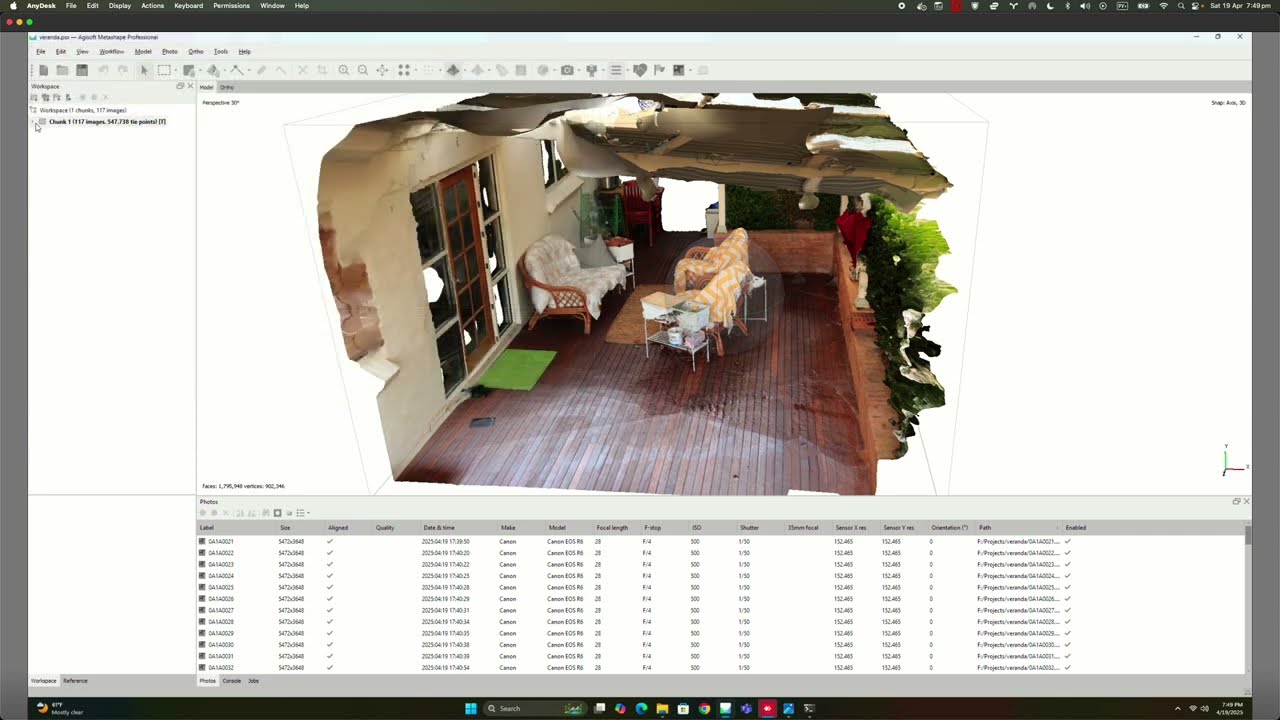
Task: Click the taskbar weather widget
Action: click(x=60, y=708)
